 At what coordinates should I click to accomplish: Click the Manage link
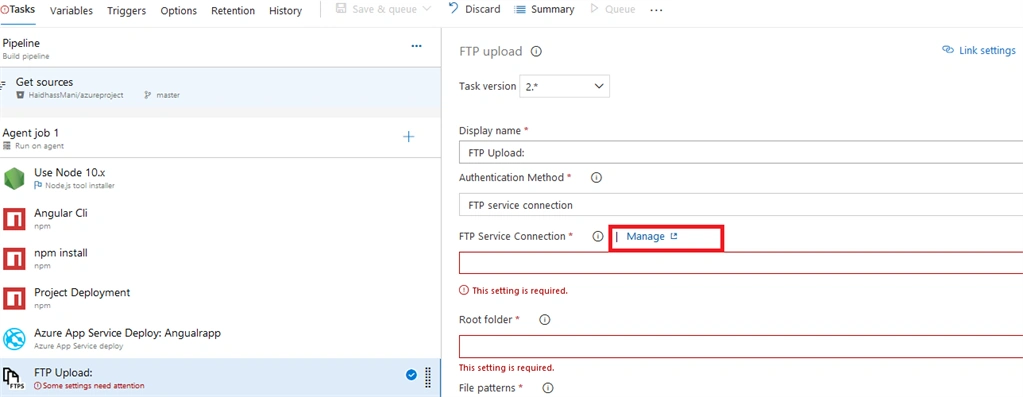652,237
